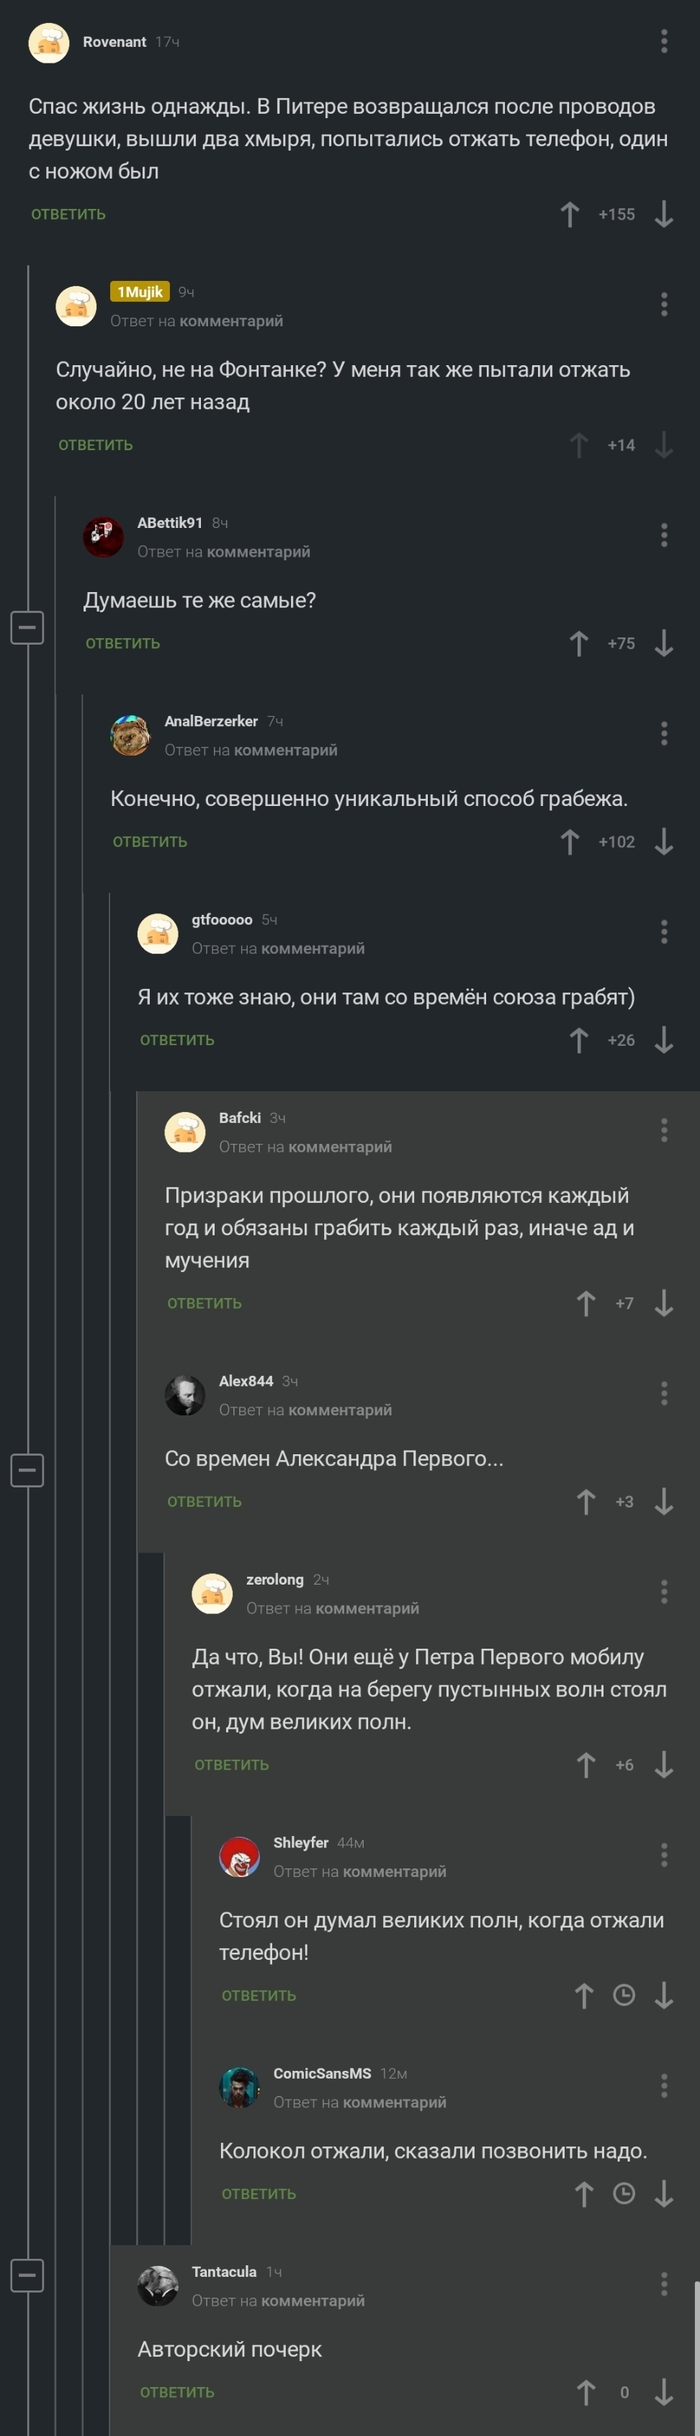Image resolution: width=700 pixels, height=2436 pixels.
Task: Upvote gtfooooo's comment about союз
Action: [x=578, y=1040]
